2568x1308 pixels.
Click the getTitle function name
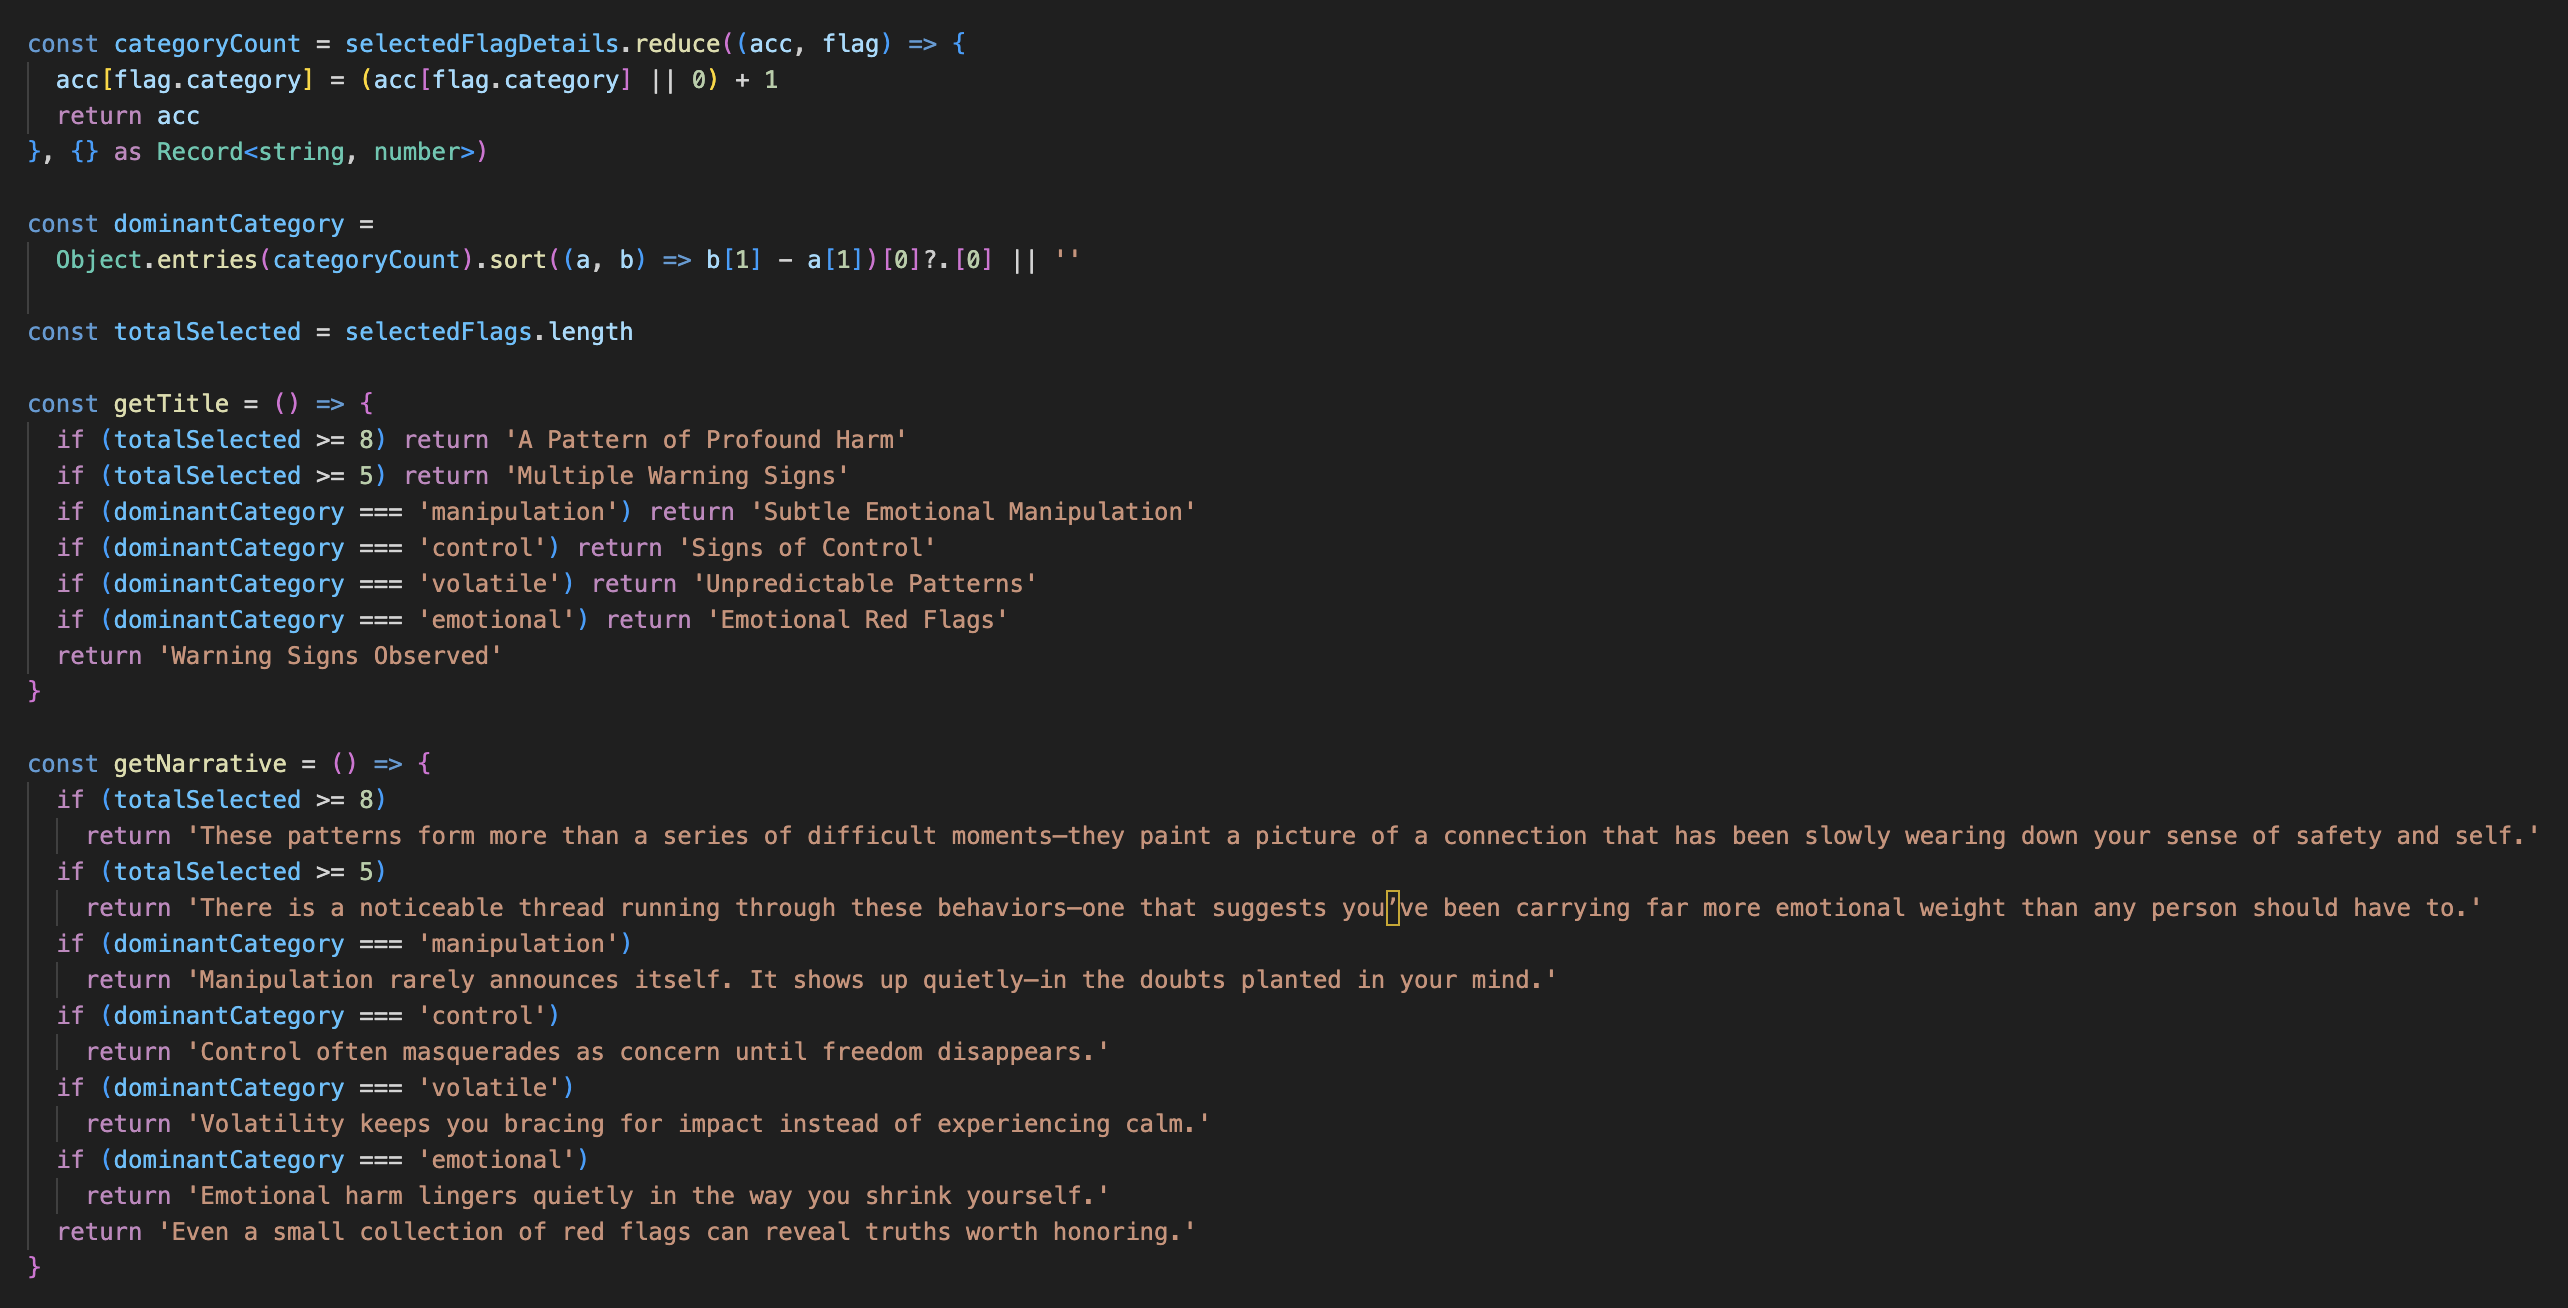171,404
